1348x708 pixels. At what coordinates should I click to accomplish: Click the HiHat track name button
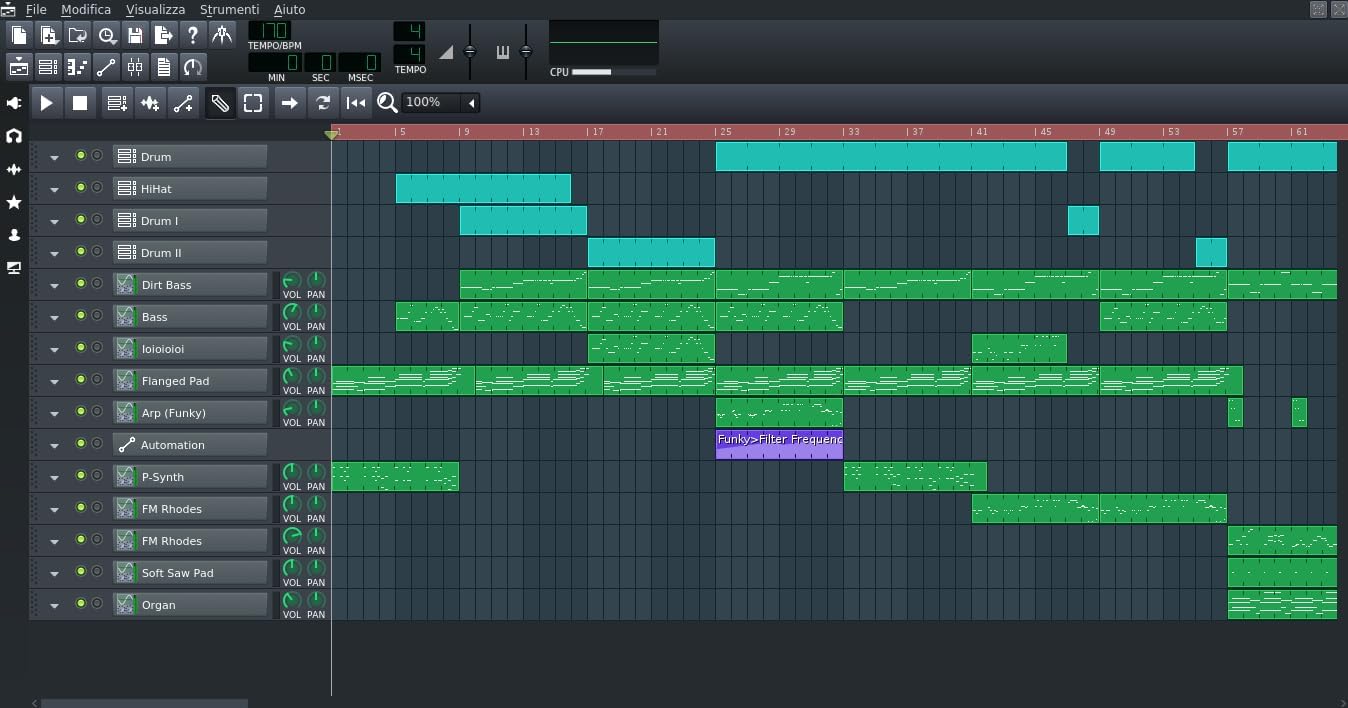[x=190, y=189]
